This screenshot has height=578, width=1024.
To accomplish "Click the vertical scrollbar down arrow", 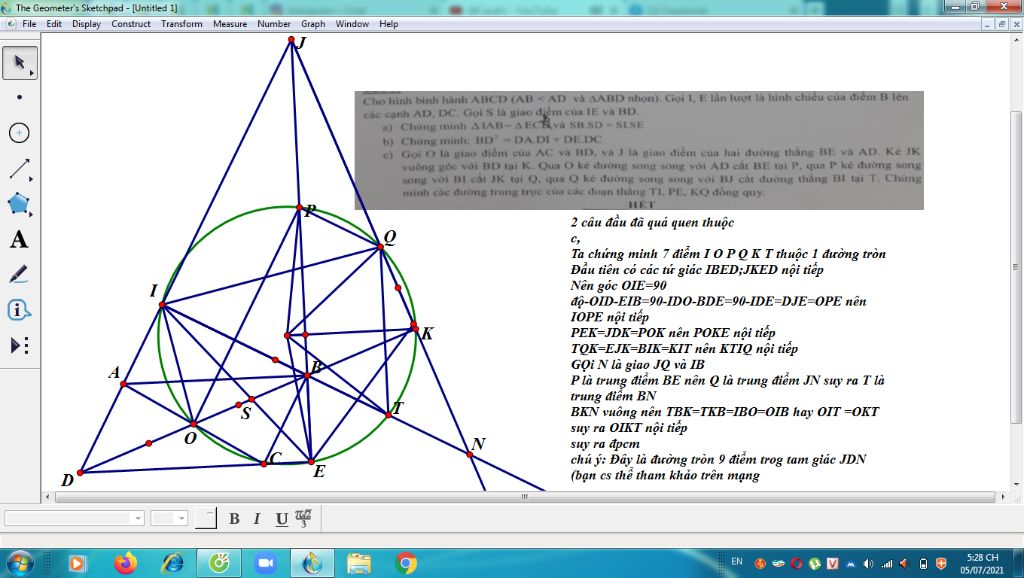I will [x=1016, y=484].
